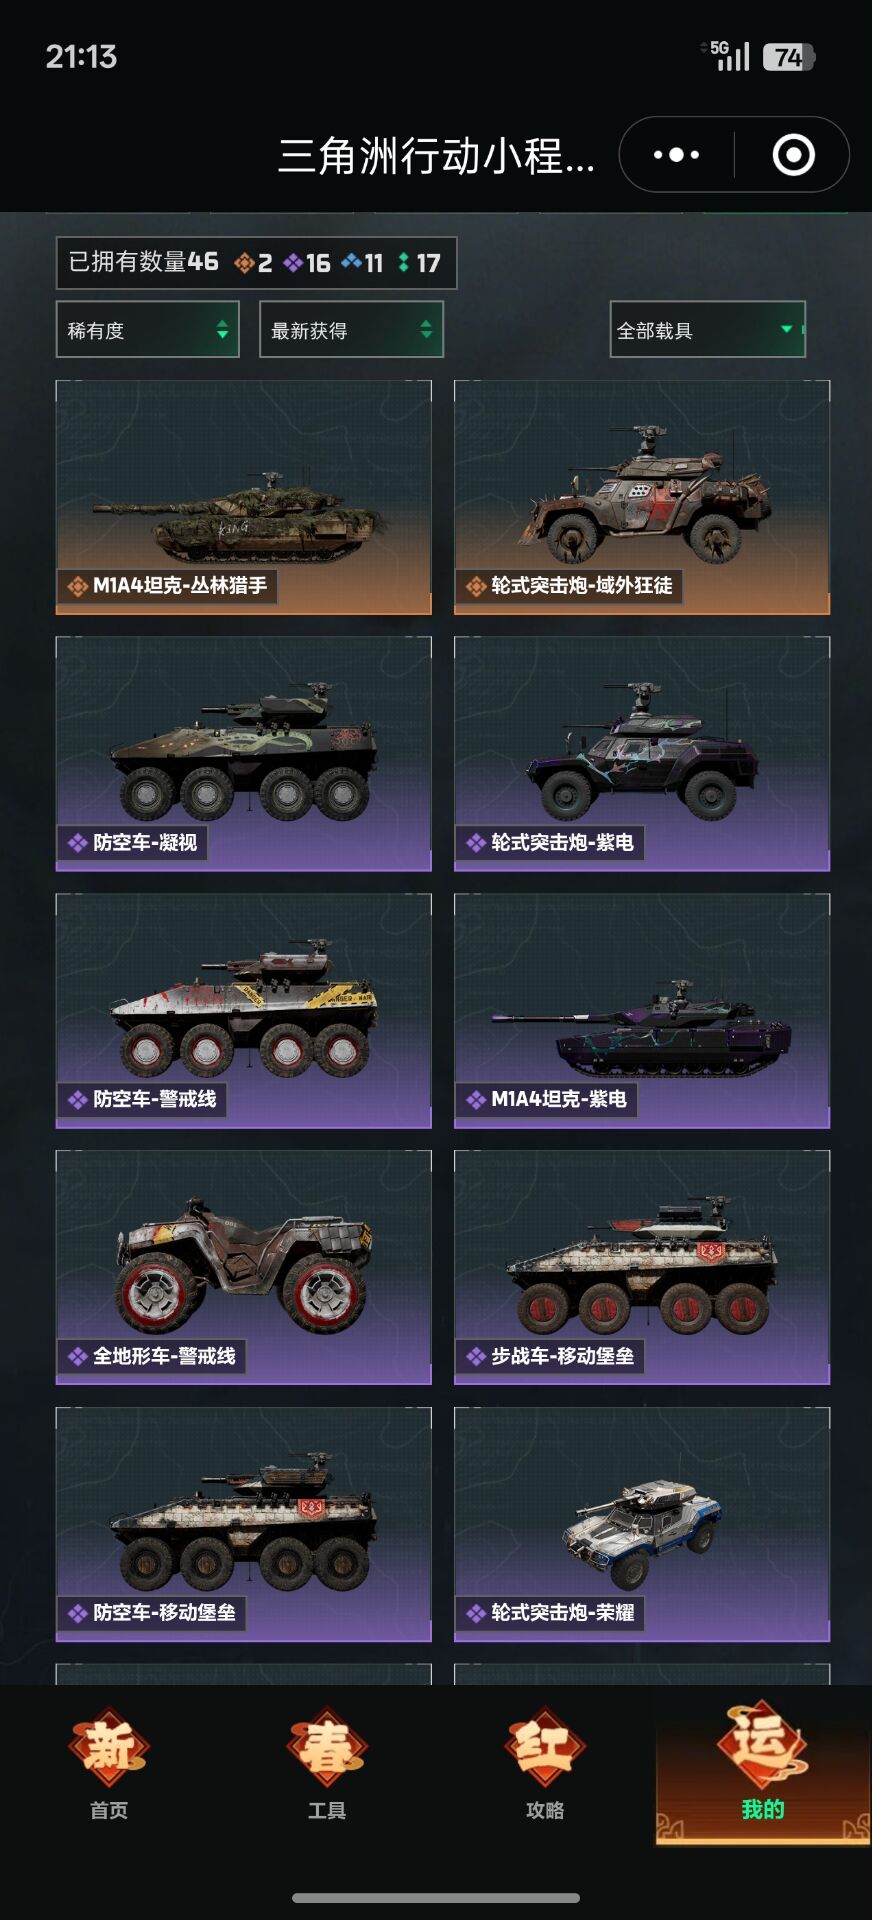Toggle the 最新获得 sort order

coord(351,329)
